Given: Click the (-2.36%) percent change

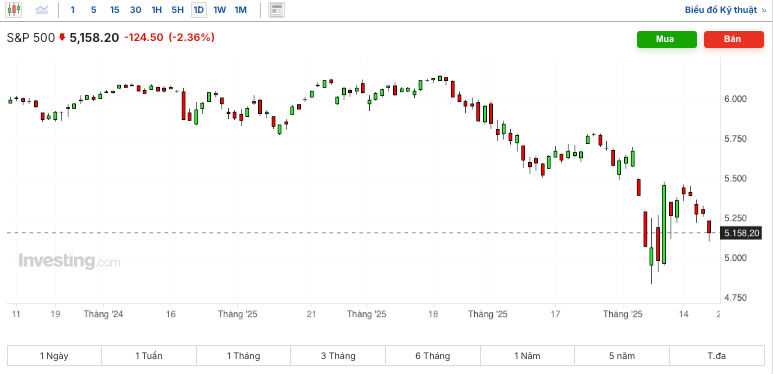Looking at the screenshot, I should [192, 37].
